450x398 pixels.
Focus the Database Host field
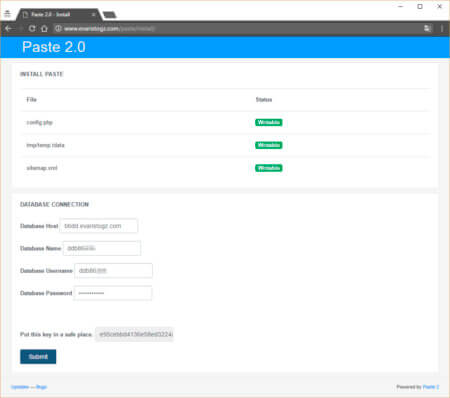[x=99, y=226]
